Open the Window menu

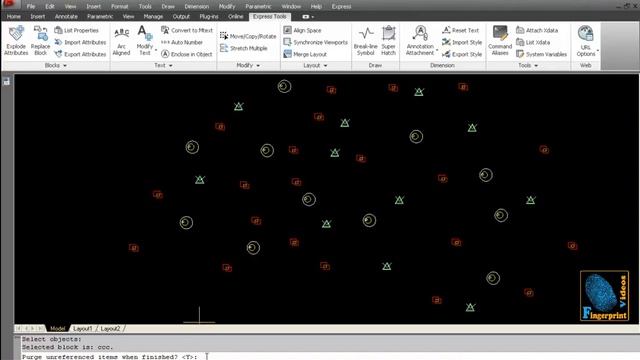point(291,7)
